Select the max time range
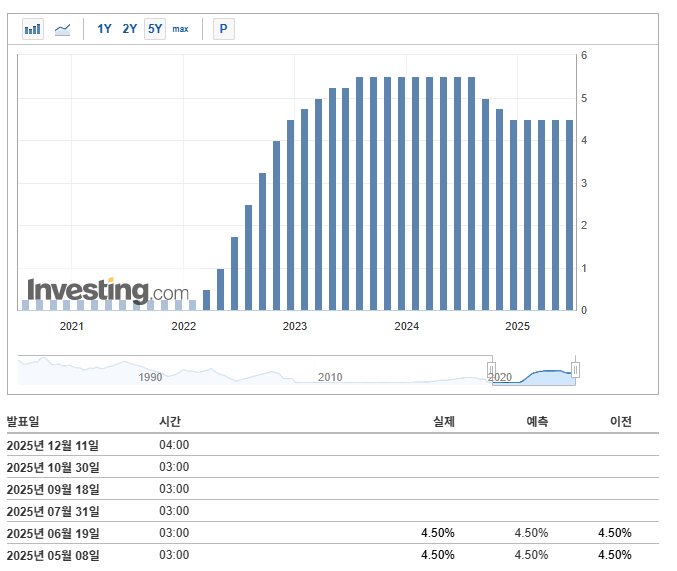The image size is (677, 571). (x=180, y=29)
